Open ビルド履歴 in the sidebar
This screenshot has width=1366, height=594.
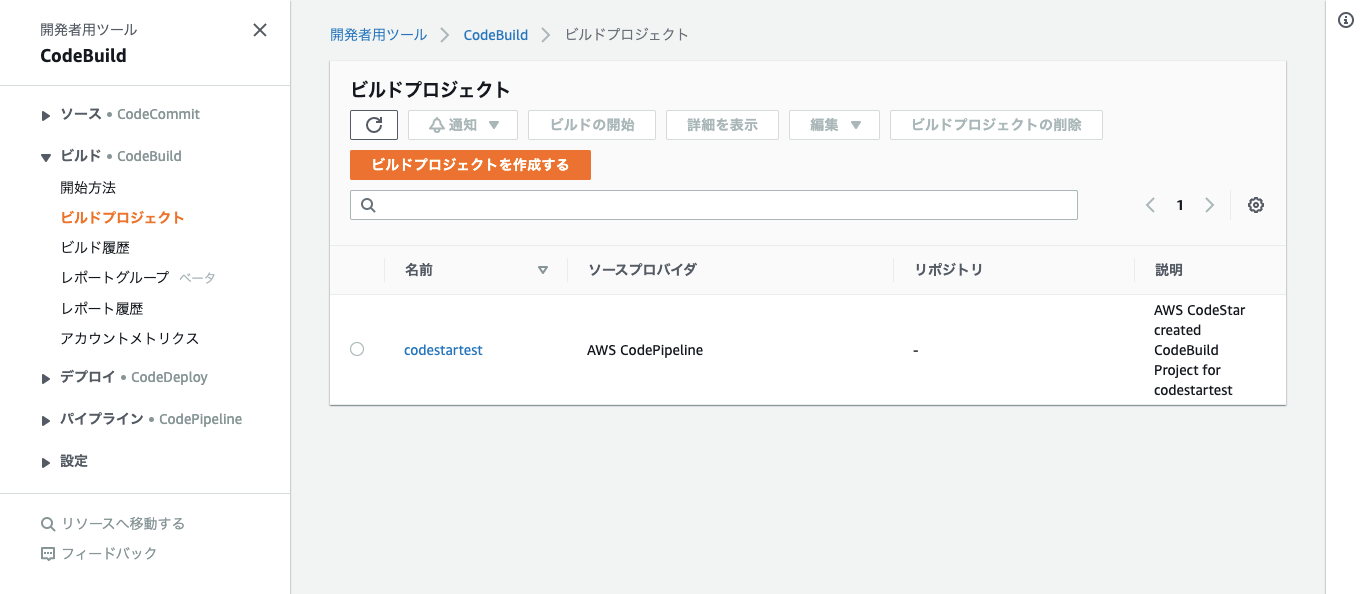click(x=95, y=247)
